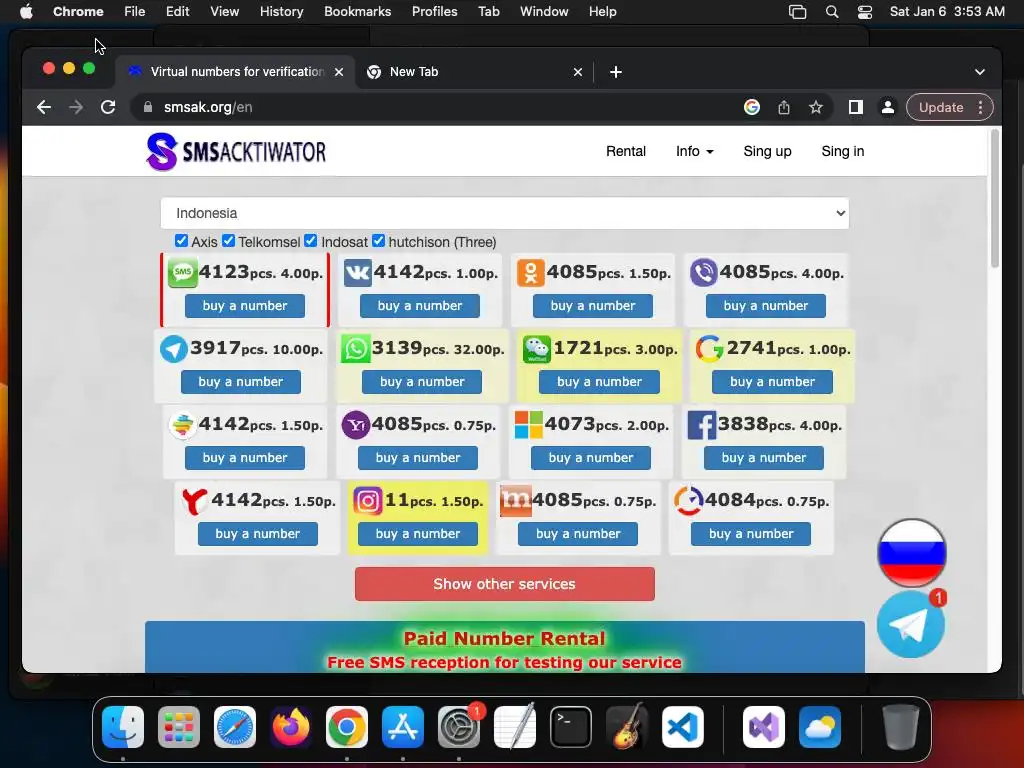Open the Indonesia country dropdown
Image resolution: width=1024 pixels, height=768 pixels.
point(505,214)
